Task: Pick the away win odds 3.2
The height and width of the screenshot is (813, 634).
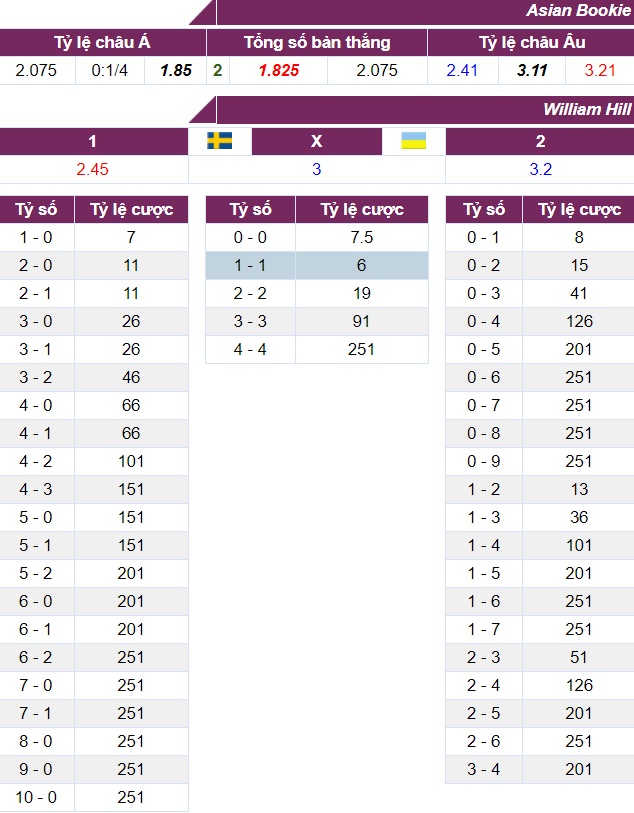Action: click(540, 169)
